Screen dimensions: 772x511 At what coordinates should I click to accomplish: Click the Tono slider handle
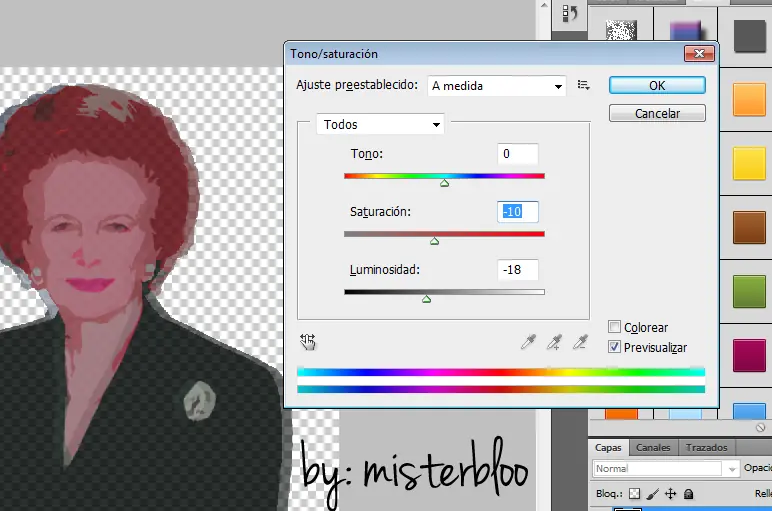click(x=444, y=183)
